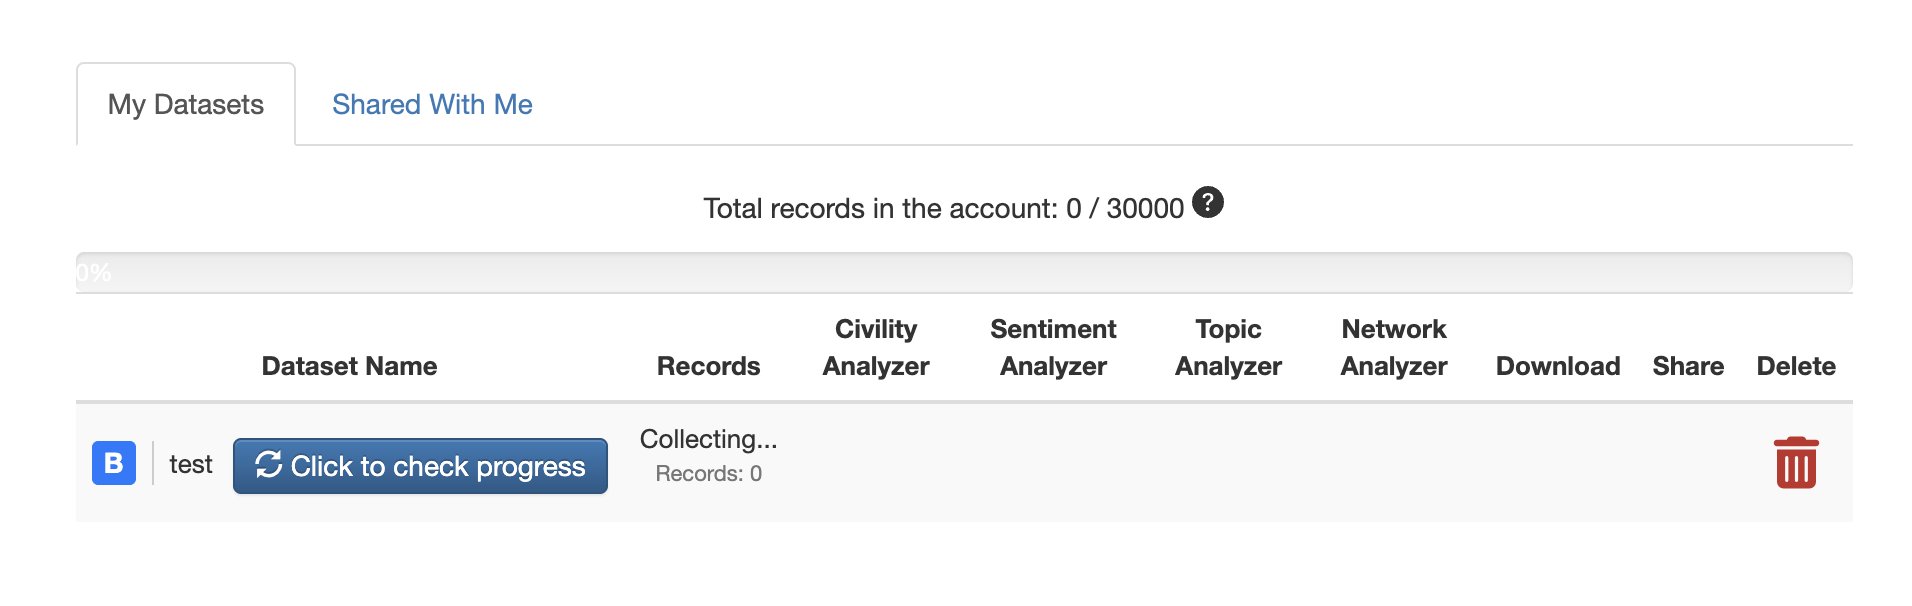Click the Civility Analyzer column header
Screen dimensions: 1912x606
click(x=876, y=348)
